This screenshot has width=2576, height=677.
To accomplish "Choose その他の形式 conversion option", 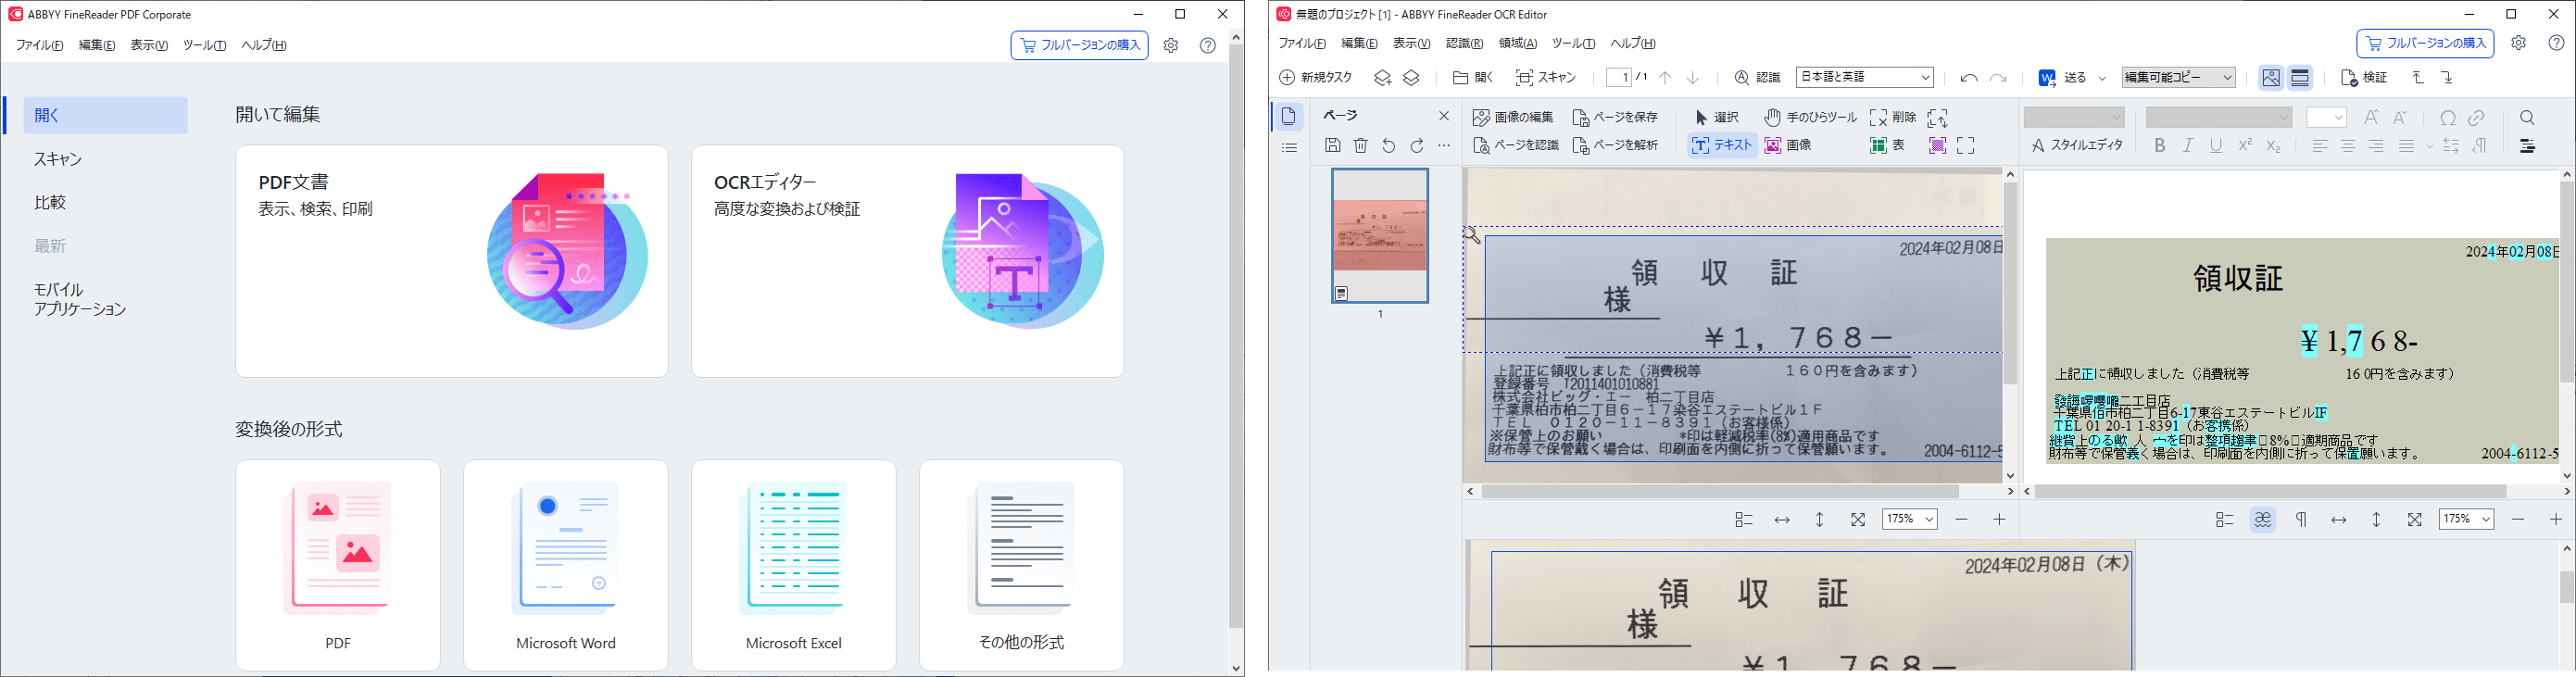I will pyautogui.click(x=1021, y=565).
